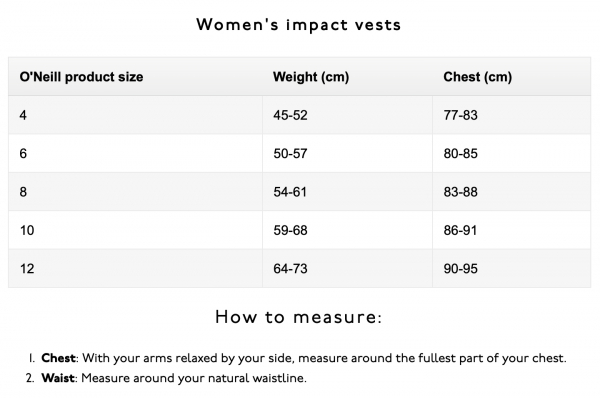Screen dimensions: 600x398
Task: Click the Women's impact vests heading
Action: [298, 25]
